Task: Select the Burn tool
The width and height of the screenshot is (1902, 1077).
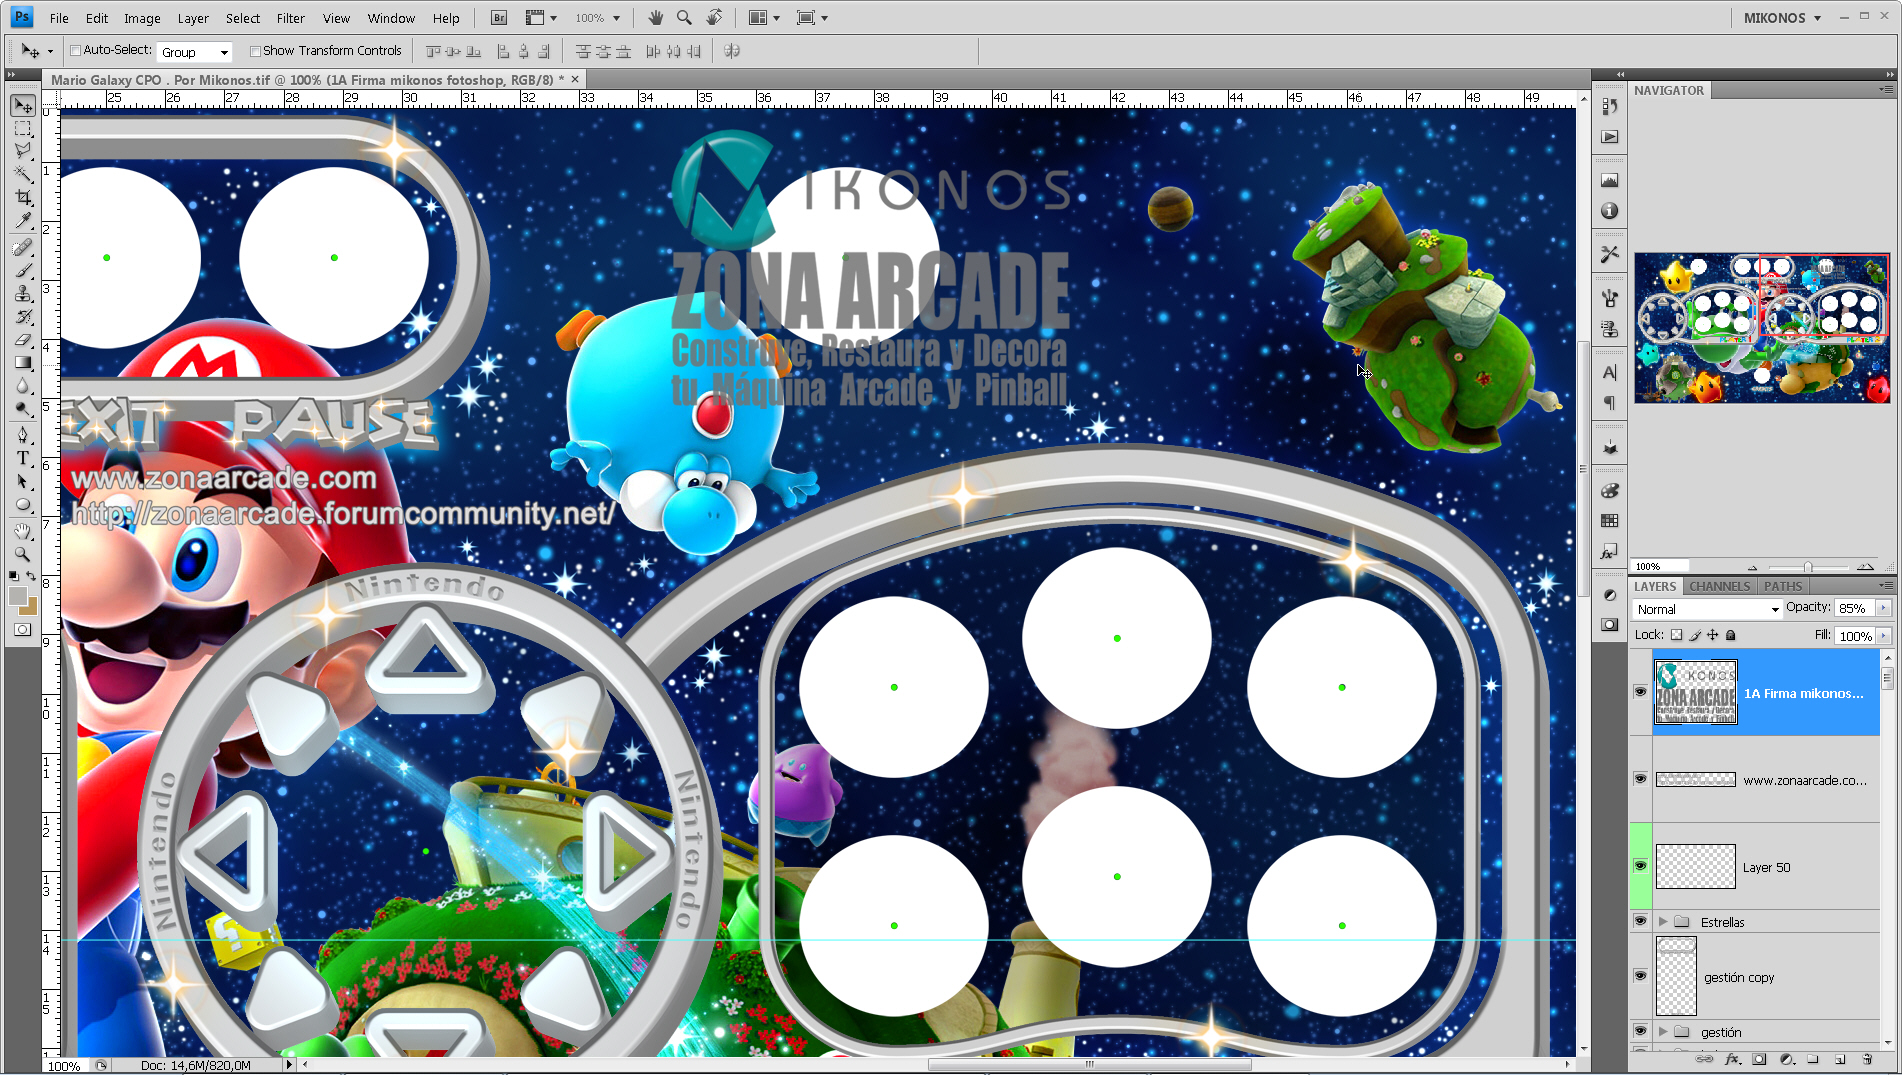Action: click(x=23, y=409)
